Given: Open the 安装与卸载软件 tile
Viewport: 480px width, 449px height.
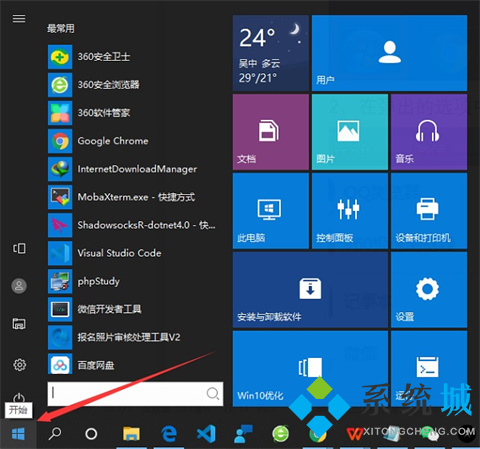Looking at the screenshot, I should [x=310, y=290].
